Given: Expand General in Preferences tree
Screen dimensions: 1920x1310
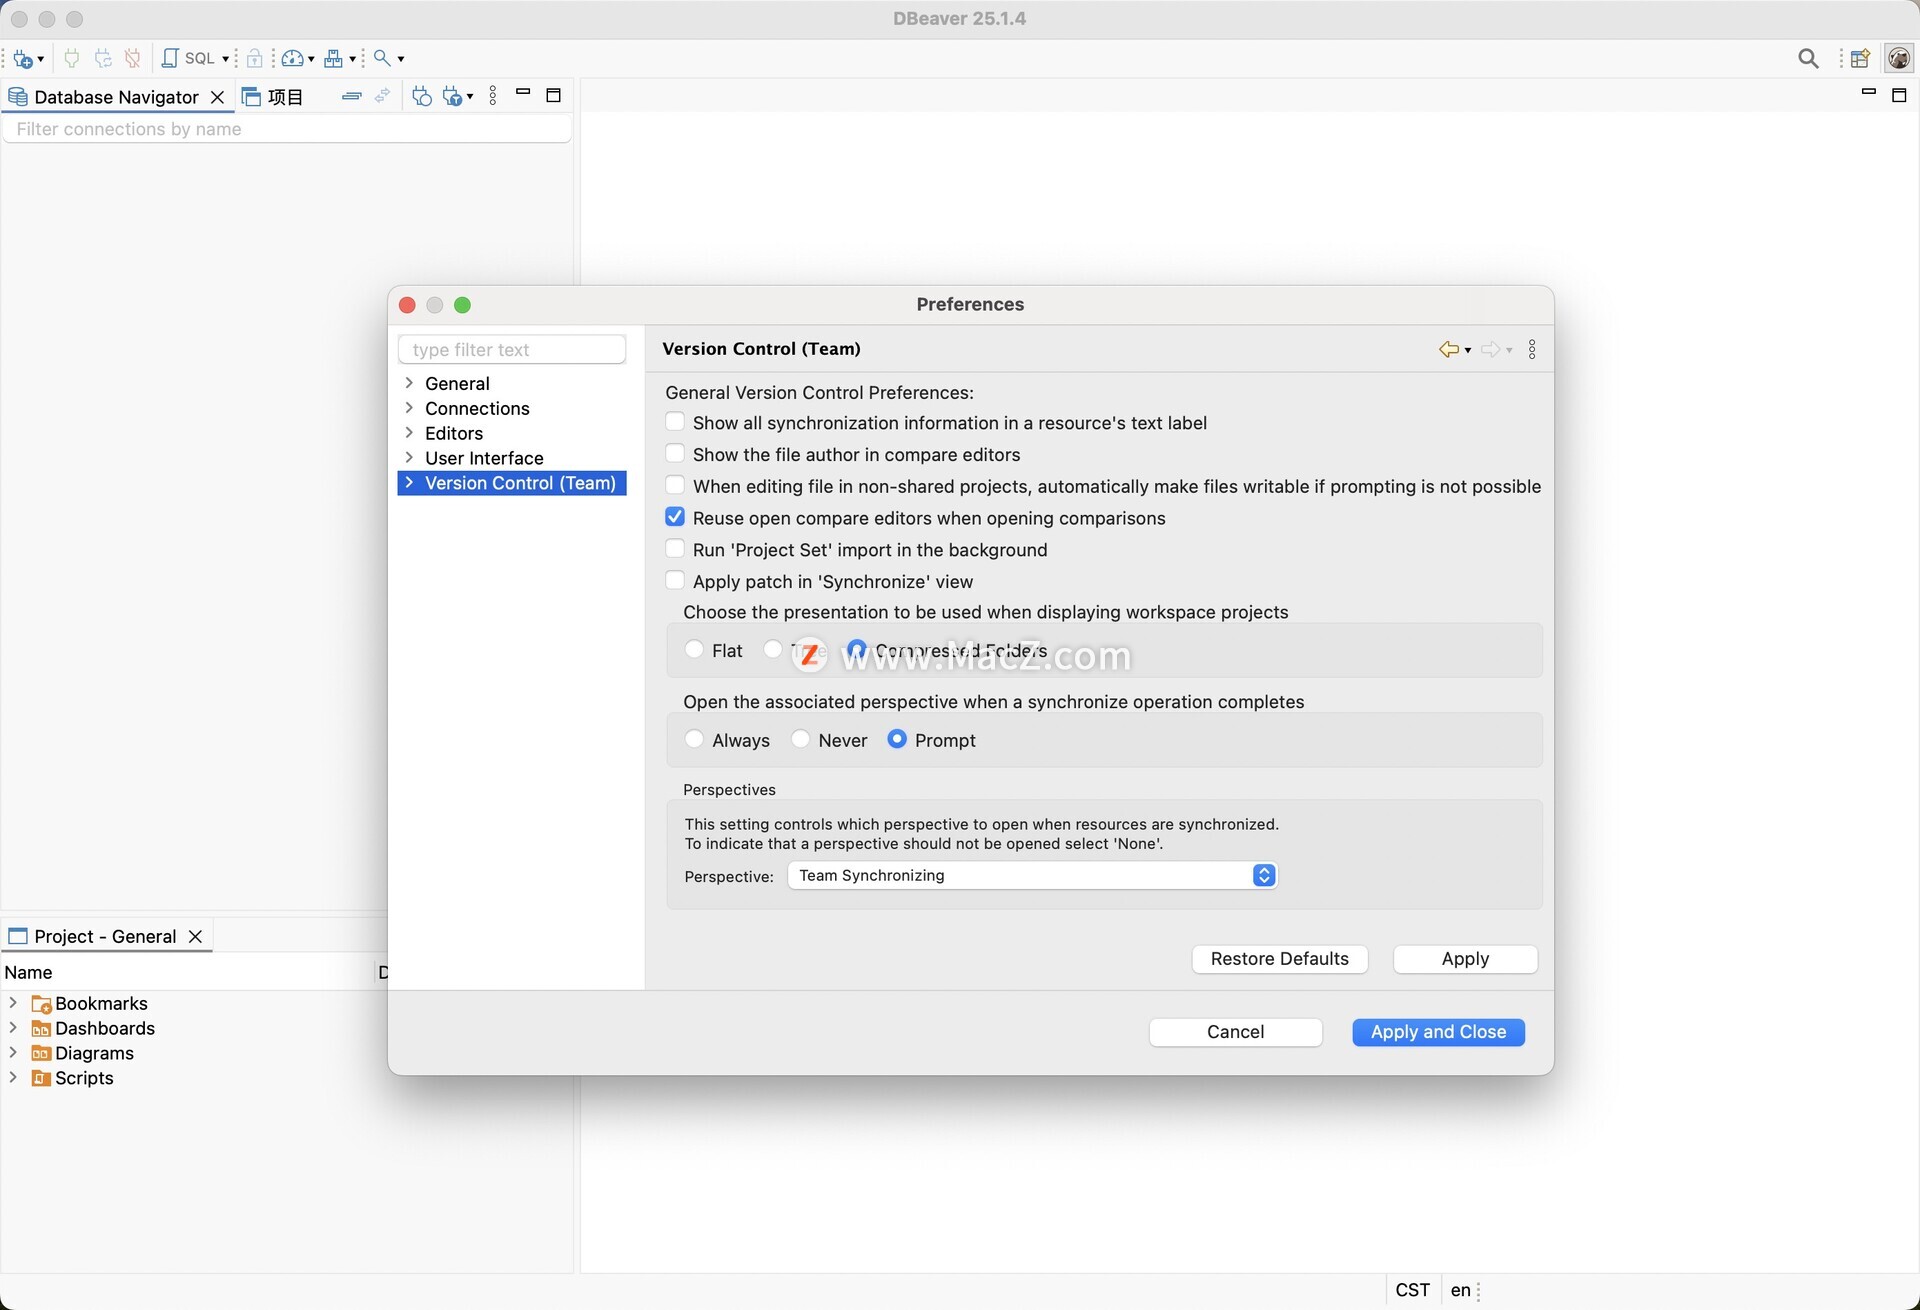Looking at the screenshot, I should click(x=409, y=383).
